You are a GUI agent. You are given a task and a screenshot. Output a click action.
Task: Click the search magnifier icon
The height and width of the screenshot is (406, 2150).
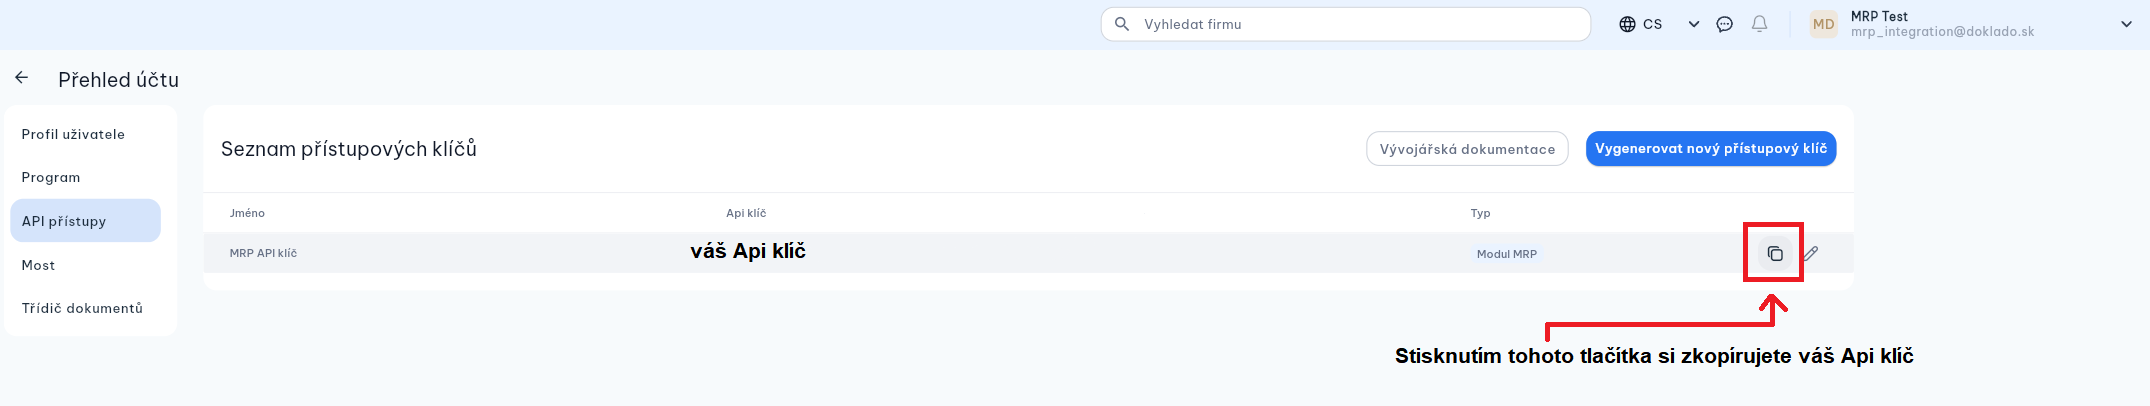1122,24
